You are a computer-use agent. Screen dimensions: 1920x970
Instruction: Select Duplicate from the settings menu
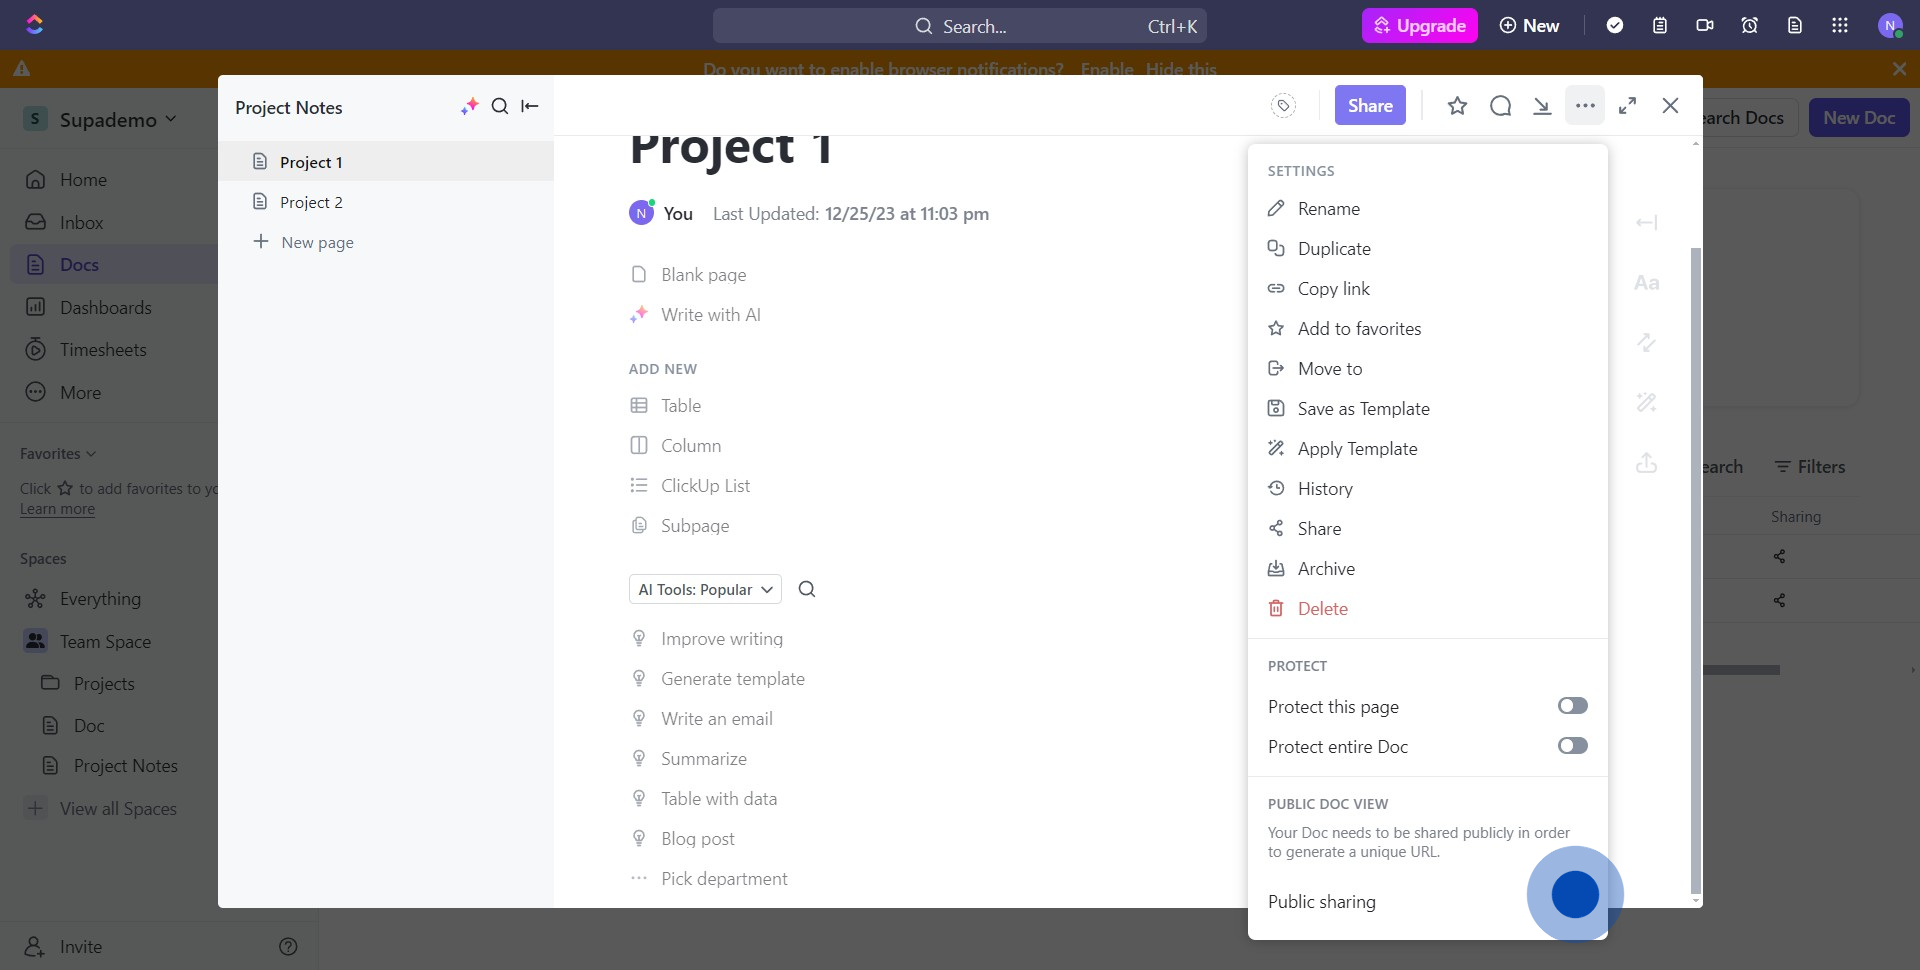(x=1334, y=249)
